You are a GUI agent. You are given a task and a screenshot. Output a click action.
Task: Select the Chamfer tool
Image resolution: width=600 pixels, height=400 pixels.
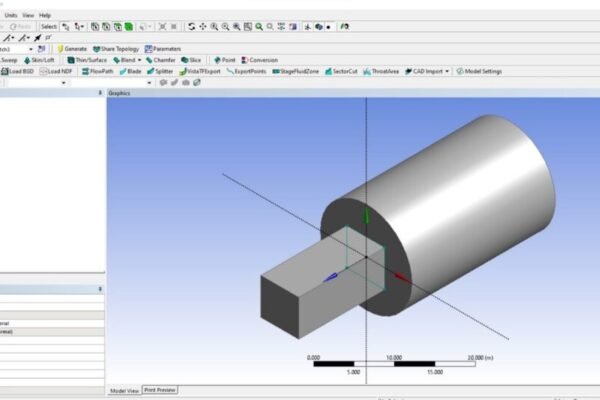coord(160,60)
